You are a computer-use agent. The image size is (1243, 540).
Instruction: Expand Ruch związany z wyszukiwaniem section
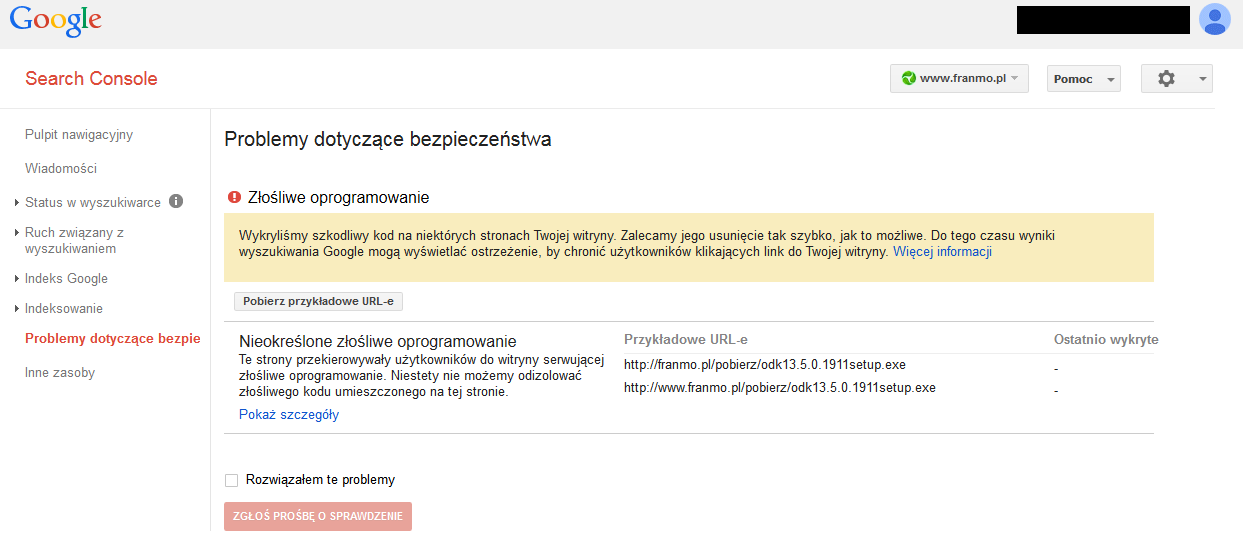pyautogui.click(x=17, y=233)
